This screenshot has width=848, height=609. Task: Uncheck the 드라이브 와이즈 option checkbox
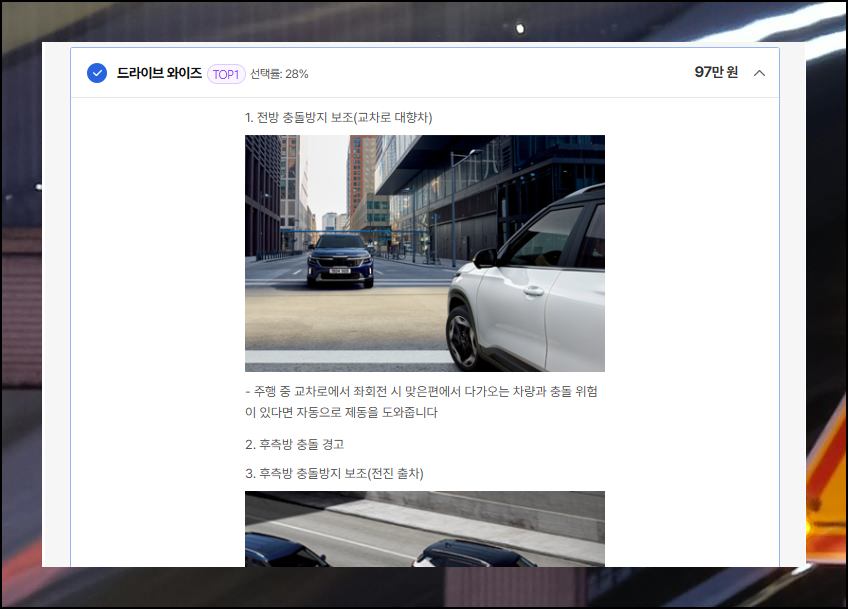97,73
